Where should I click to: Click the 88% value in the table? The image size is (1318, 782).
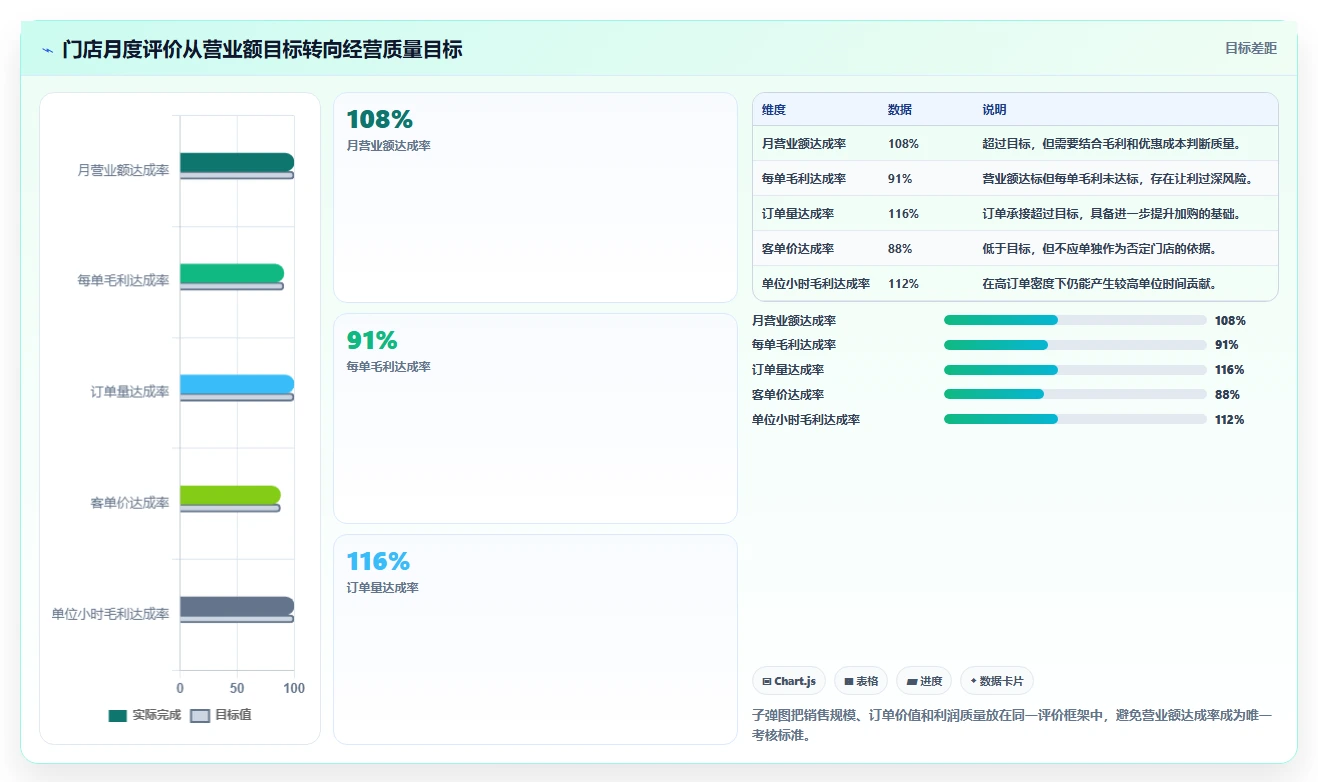click(900, 249)
